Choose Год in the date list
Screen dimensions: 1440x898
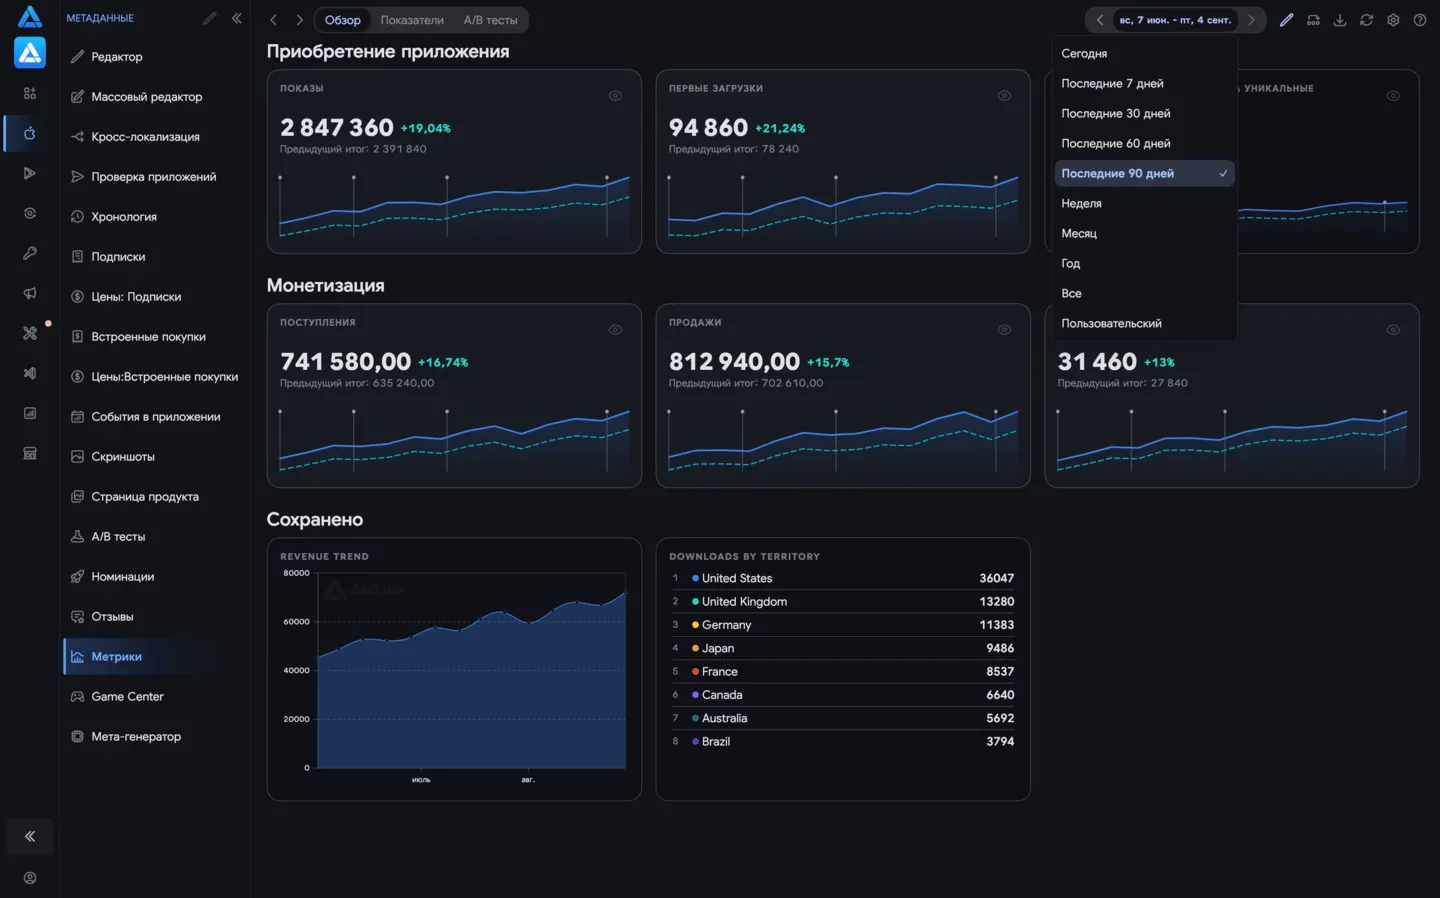click(x=1145, y=264)
